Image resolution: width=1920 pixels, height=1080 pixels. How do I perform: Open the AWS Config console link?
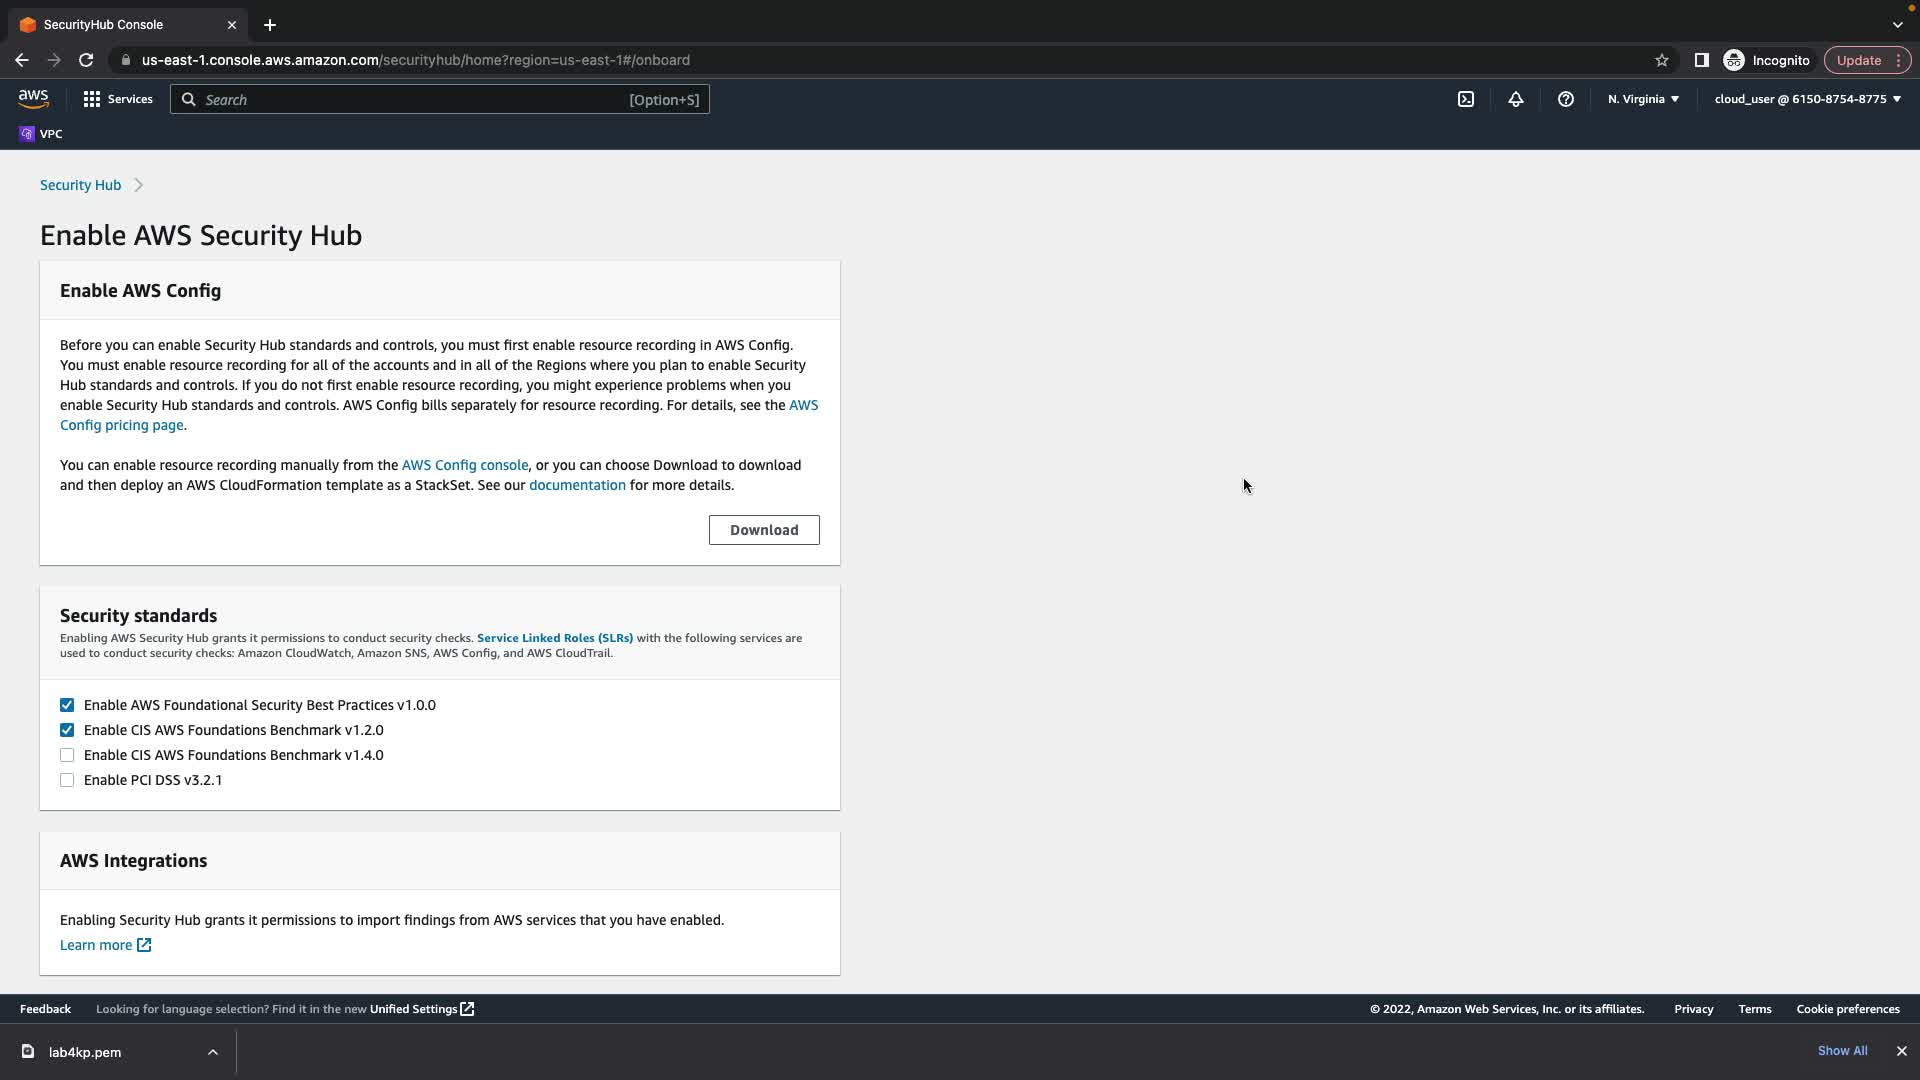tap(465, 465)
